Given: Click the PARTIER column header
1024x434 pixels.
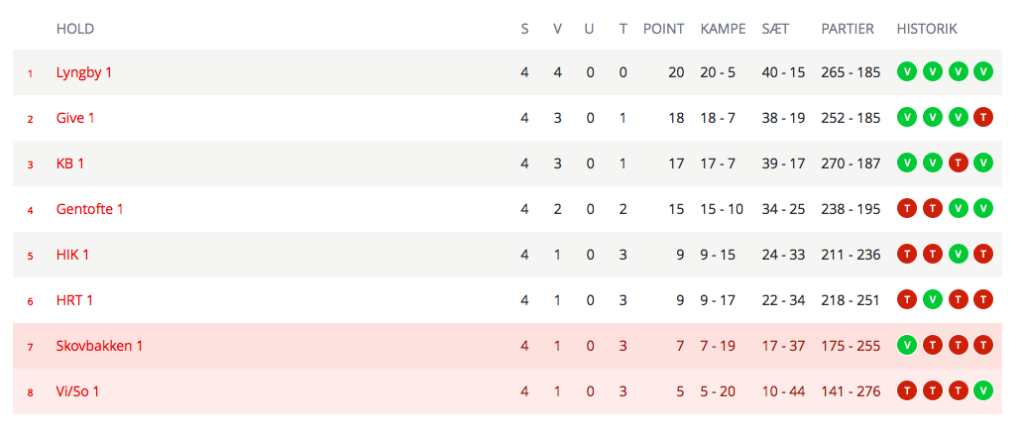Looking at the screenshot, I should pos(848,29).
